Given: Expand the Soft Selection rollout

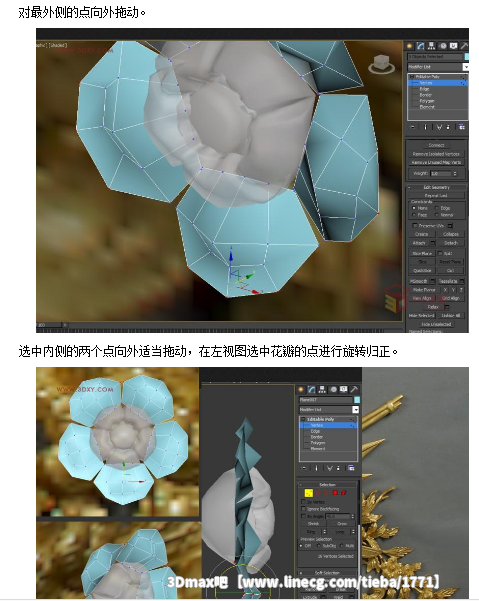Looking at the screenshot, I should click(x=329, y=573).
